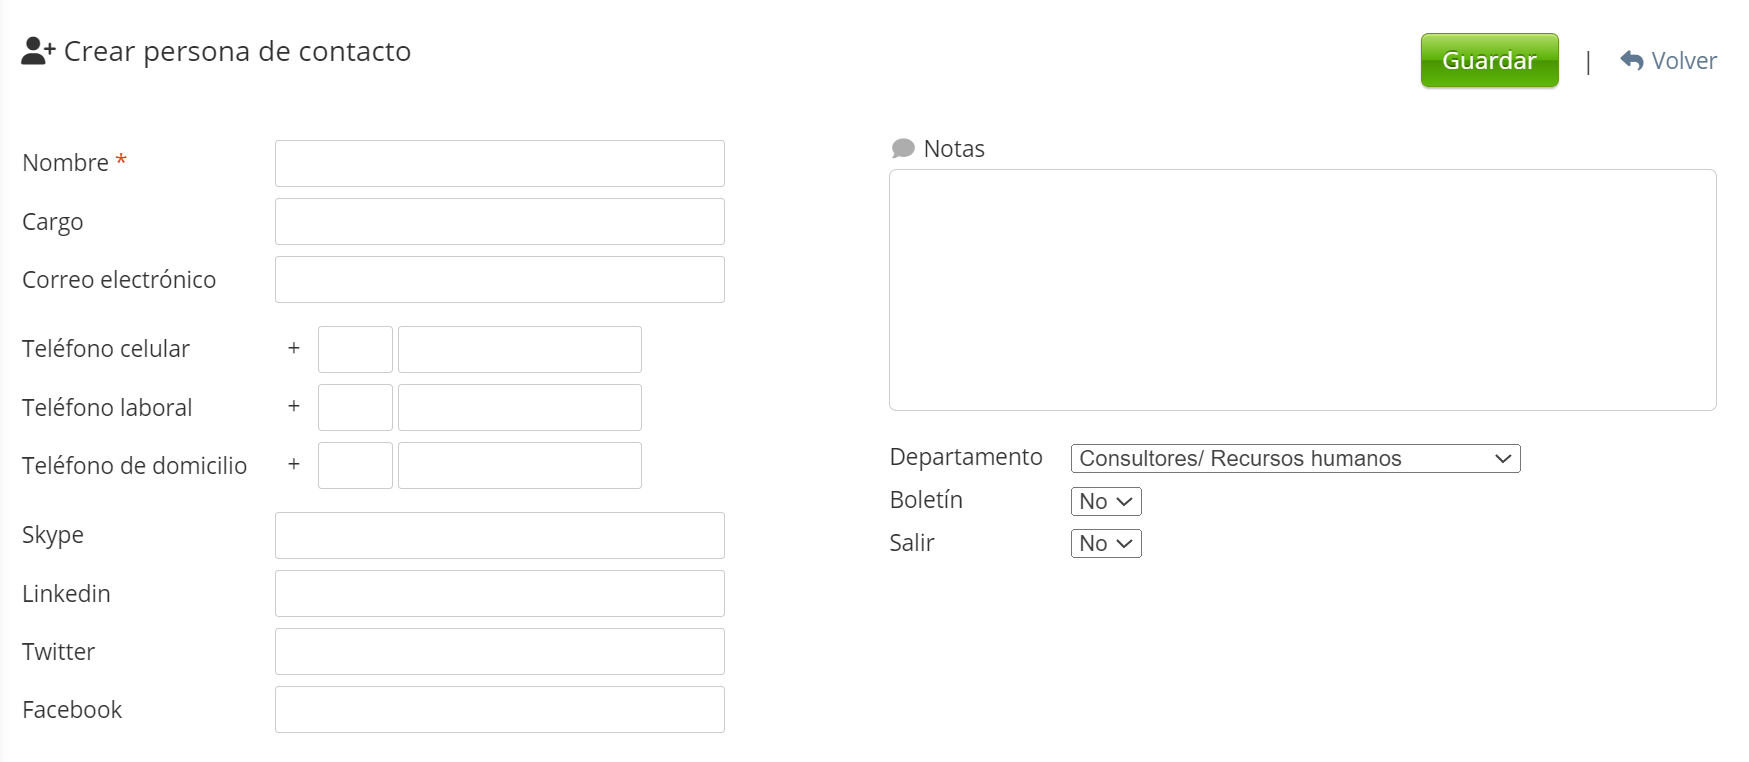
Task: Open the Departamento dropdown
Action: click(1294, 459)
